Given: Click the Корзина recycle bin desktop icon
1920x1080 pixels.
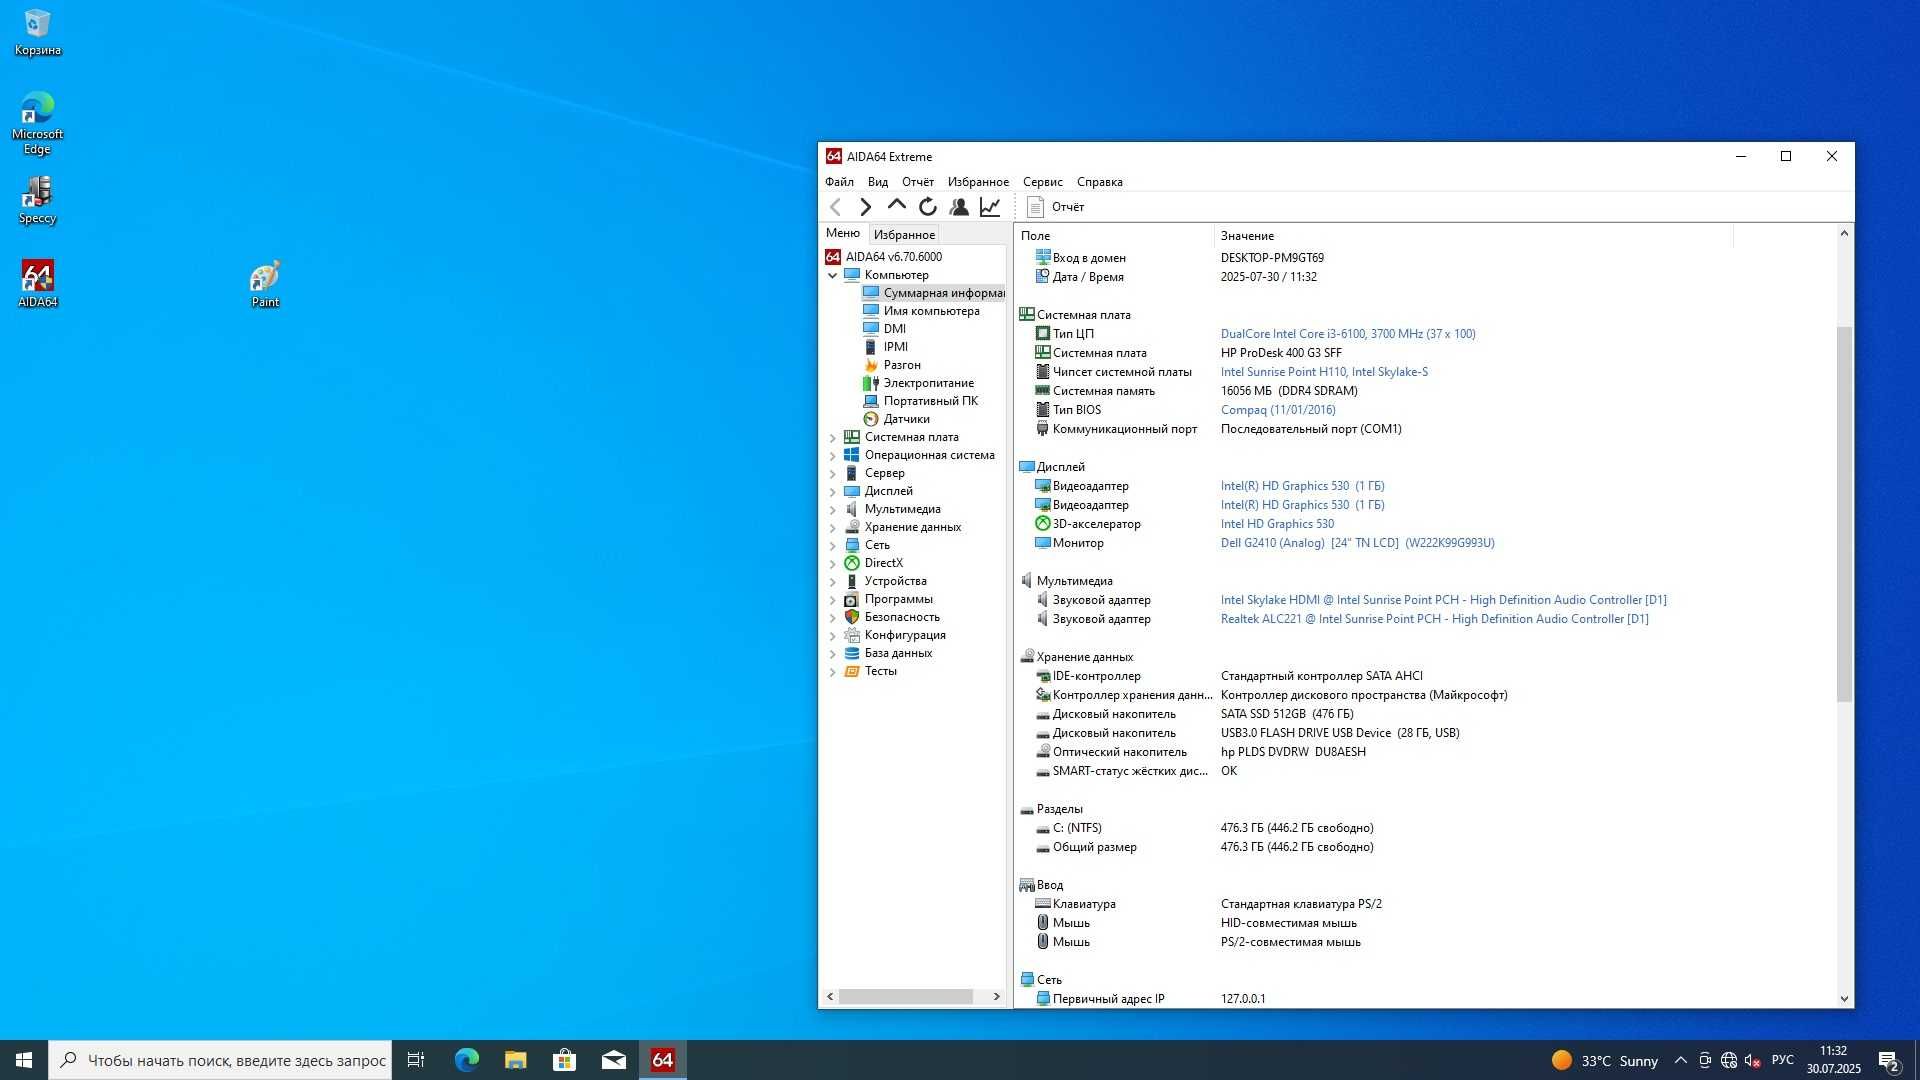Looking at the screenshot, I should point(38,32).
